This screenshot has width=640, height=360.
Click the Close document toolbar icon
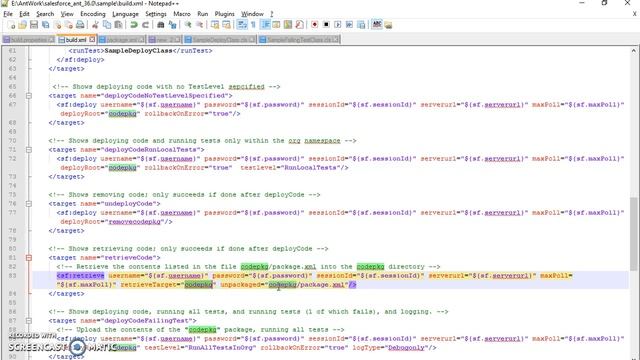(58, 25)
